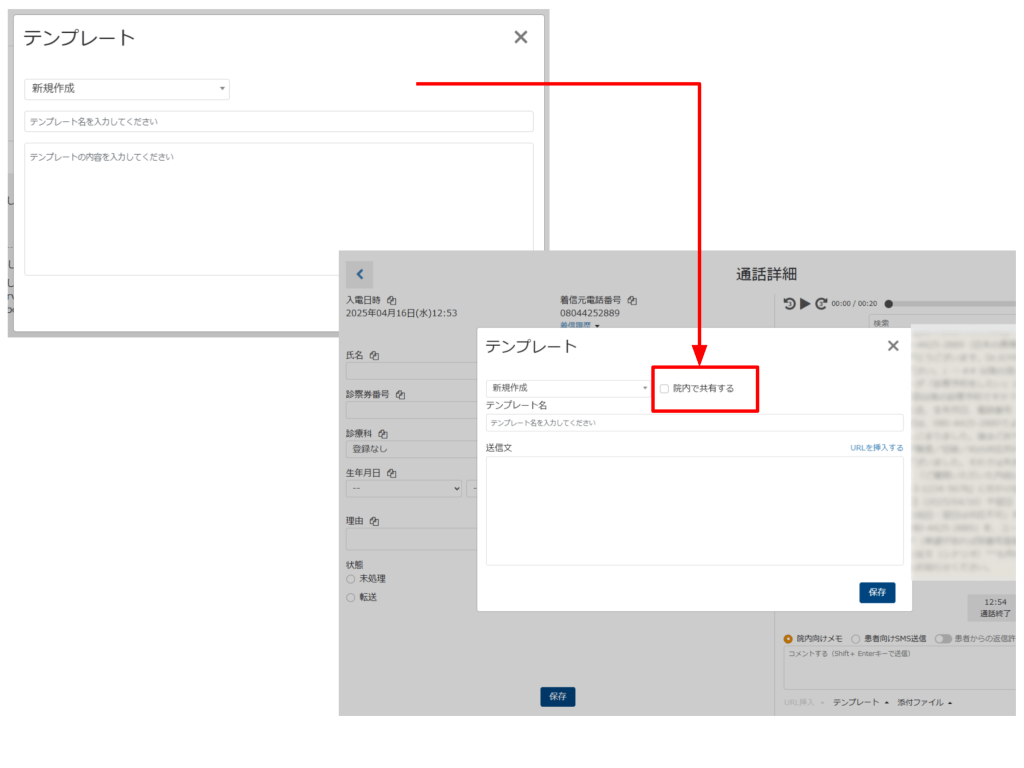Click copy icon next to 着信元電話番号
The width and height of the screenshot is (1024, 768).
coord(632,300)
